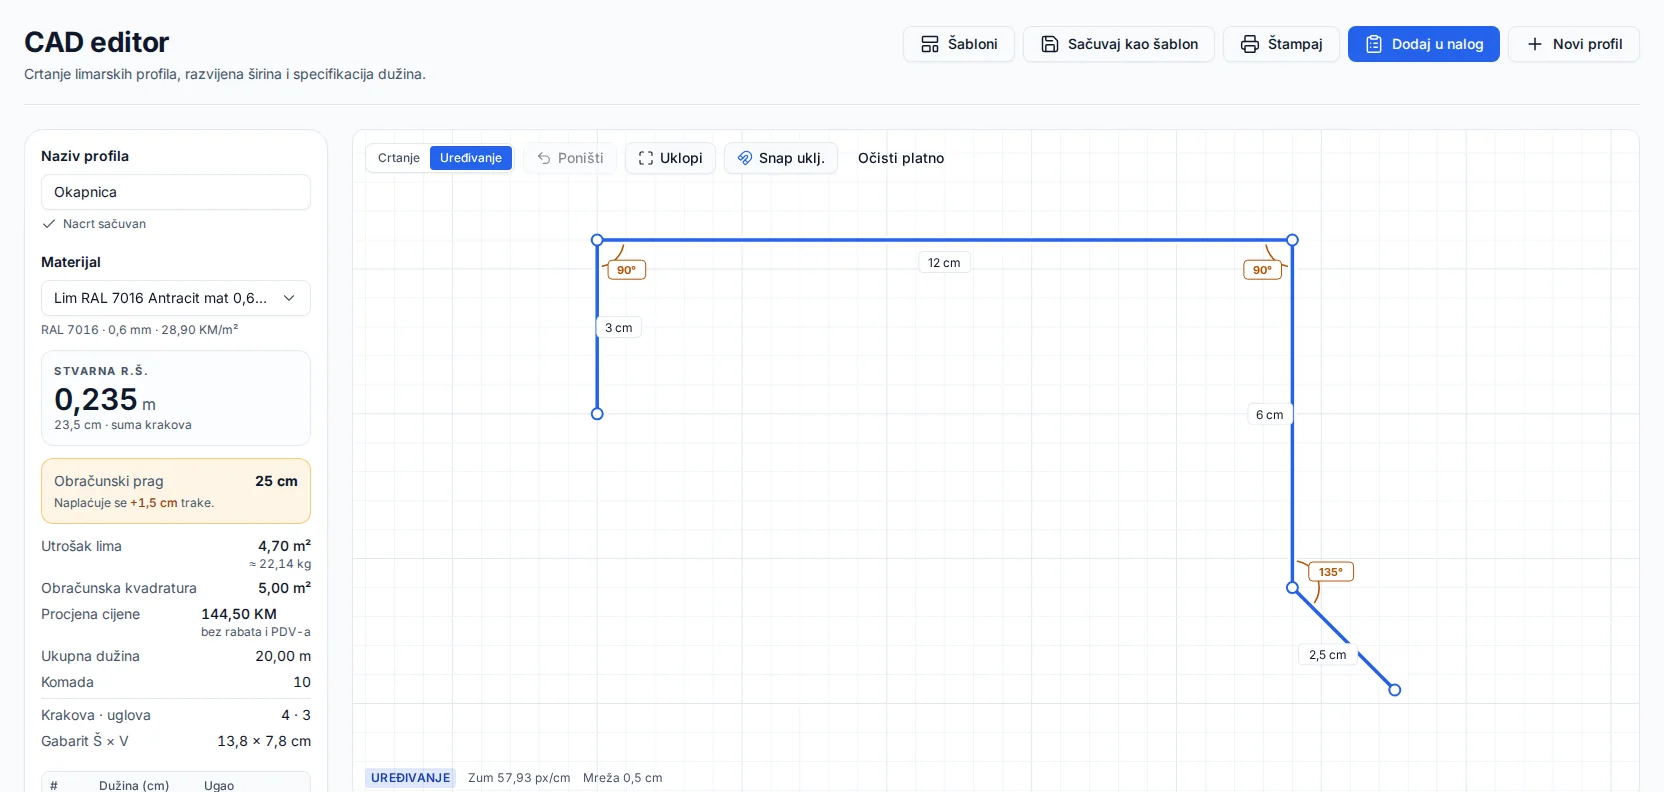This screenshot has width=1664, height=792.
Task: Switch to the Crtanje mode tab
Action: [x=399, y=158]
